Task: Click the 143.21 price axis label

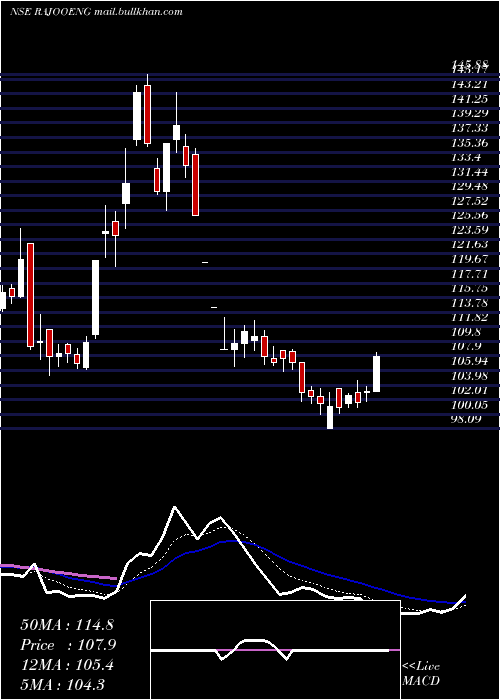Action: (470, 85)
